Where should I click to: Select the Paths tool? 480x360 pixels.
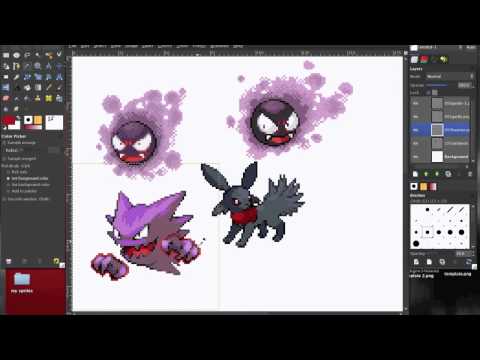coord(17,66)
